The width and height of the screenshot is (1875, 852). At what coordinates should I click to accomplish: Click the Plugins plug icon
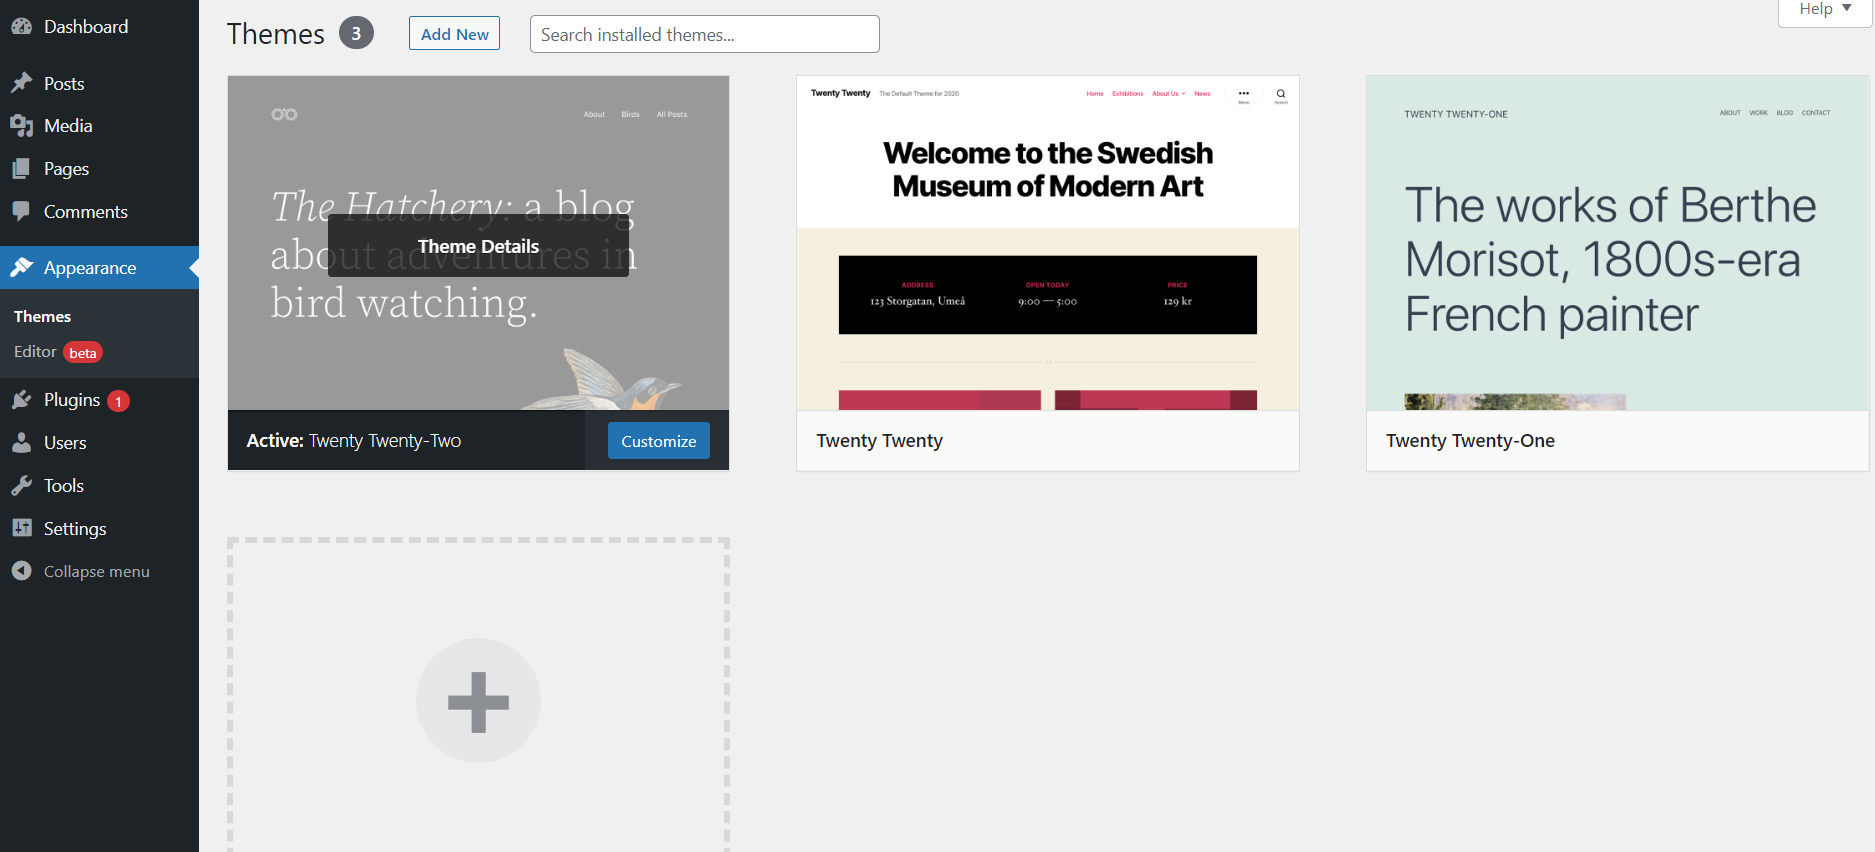click(22, 400)
